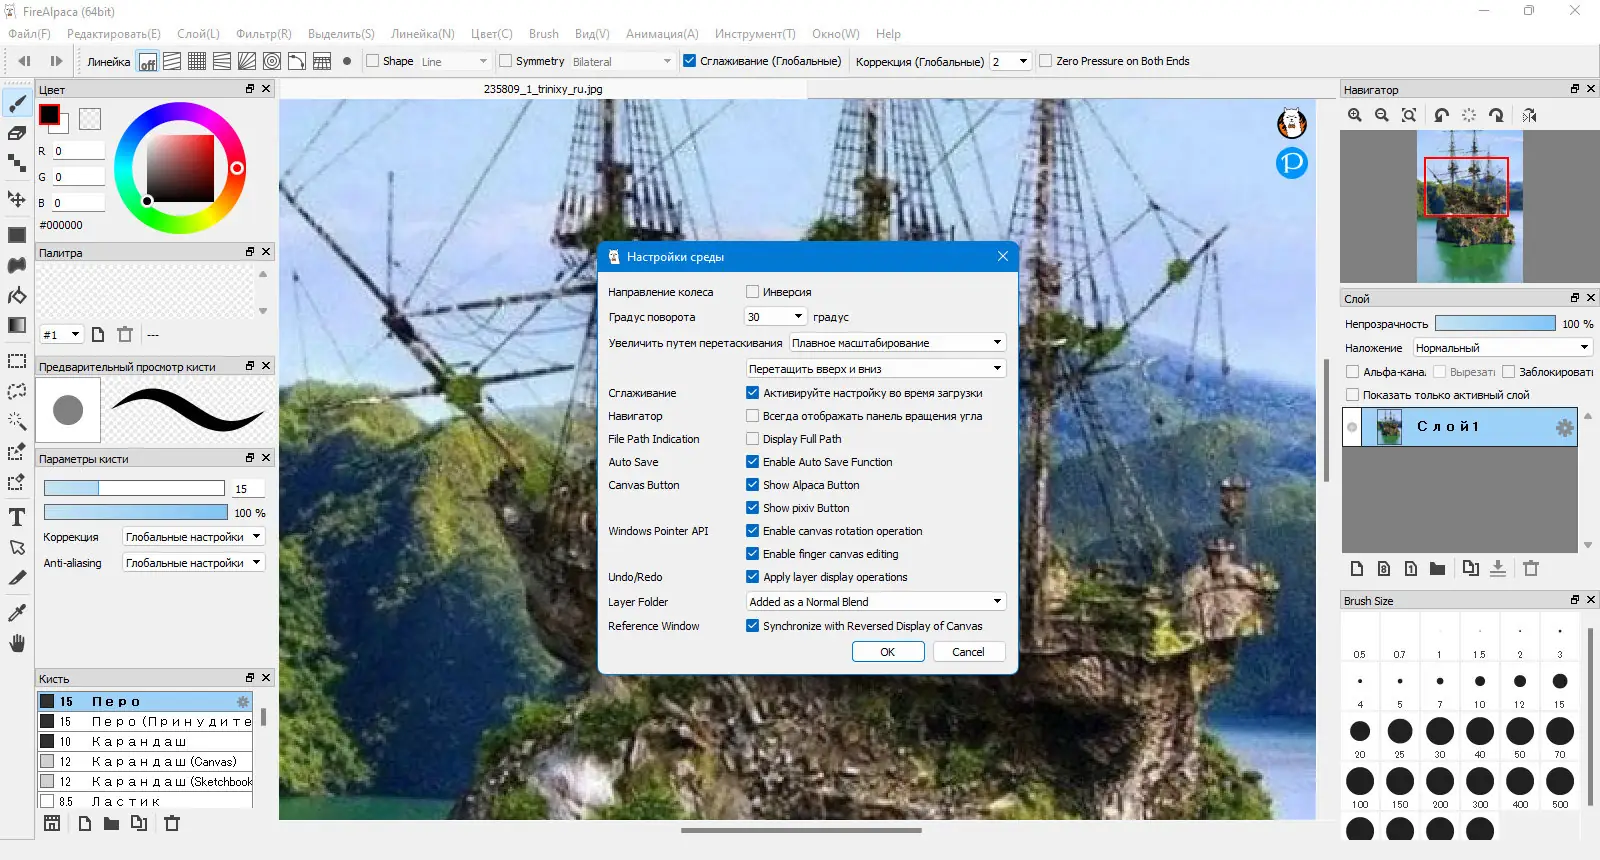Screen dimensions: 1600x860
Task: Toggle Zero Pressure on Both Ends checkbox
Action: [x=1046, y=61]
